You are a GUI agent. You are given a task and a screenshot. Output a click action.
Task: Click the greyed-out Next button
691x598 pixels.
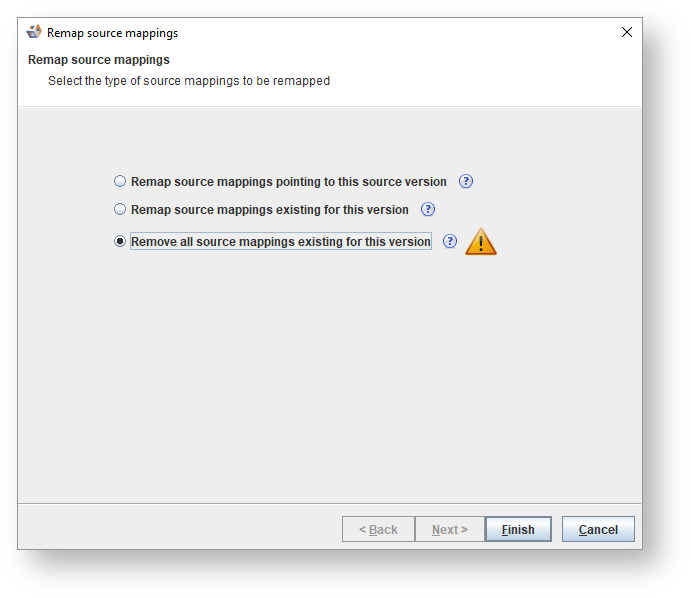pos(449,530)
